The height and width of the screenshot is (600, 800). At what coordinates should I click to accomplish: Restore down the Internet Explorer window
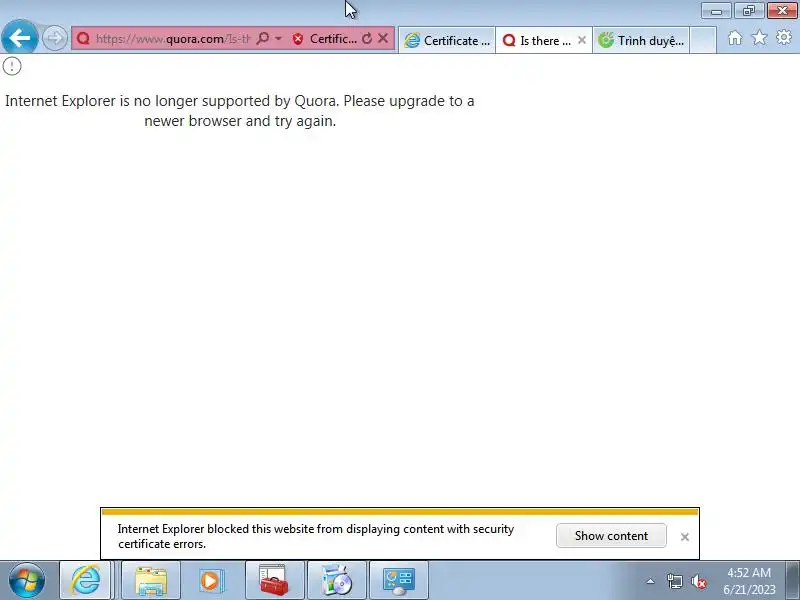(748, 11)
